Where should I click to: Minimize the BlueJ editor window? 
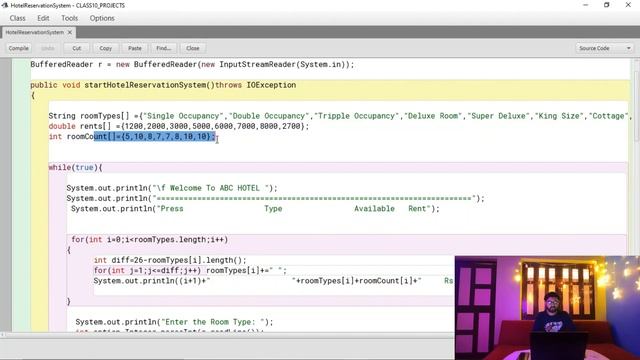click(x=586, y=5)
